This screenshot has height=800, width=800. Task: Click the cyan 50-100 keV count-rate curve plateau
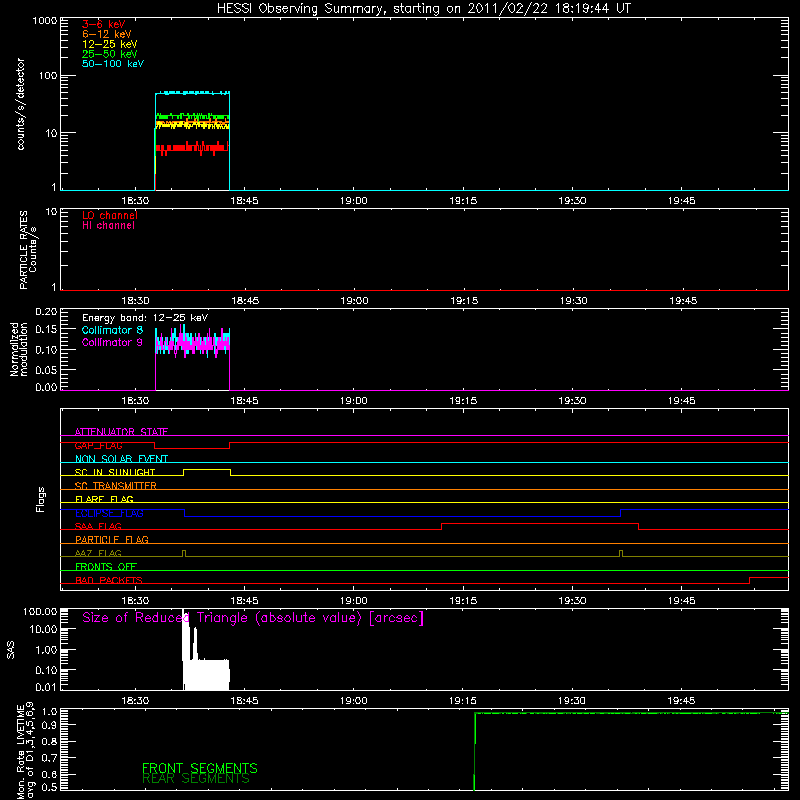[192, 93]
